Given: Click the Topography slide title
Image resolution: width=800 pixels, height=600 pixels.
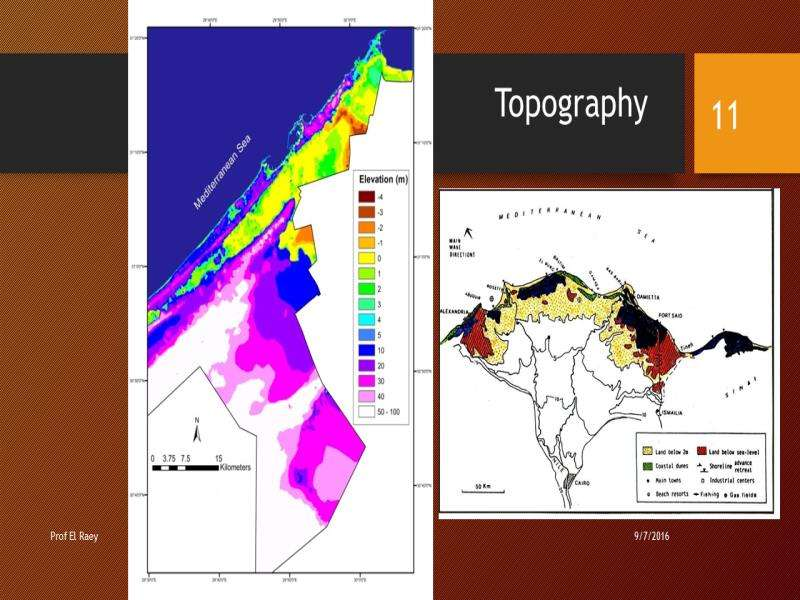Looking at the screenshot, I should click(570, 105).
